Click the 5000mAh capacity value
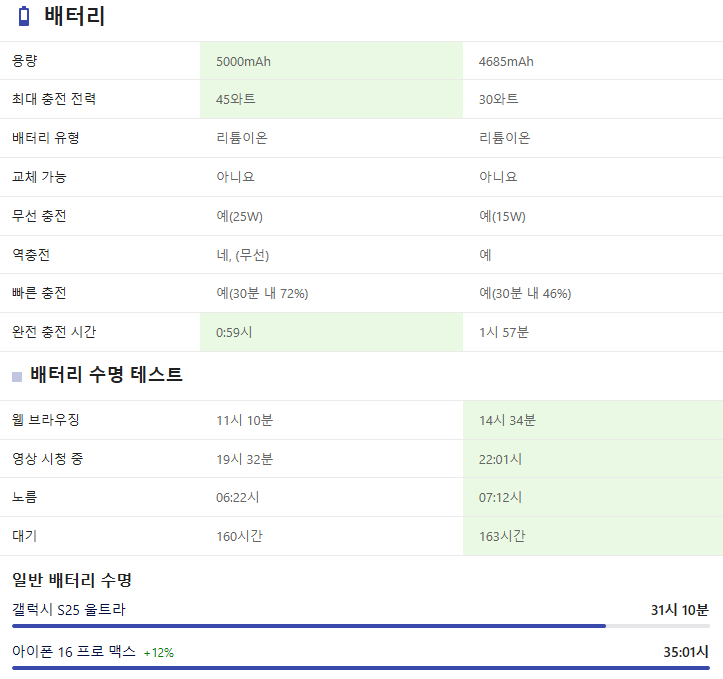The width and height of the screenshot is (723, 679). tap(243, 61)
